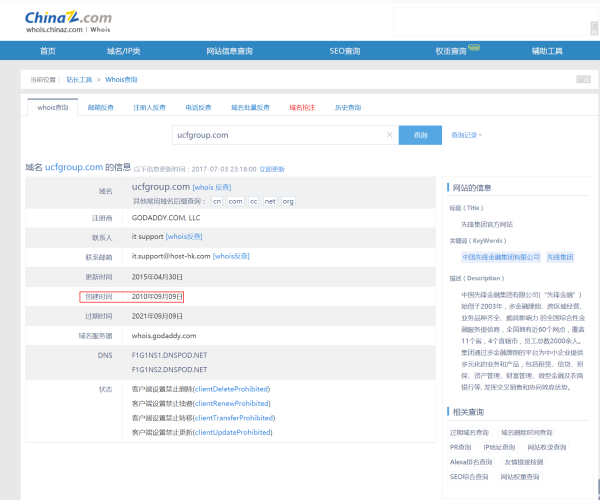Click the GODADDY.COM, LLC registrar text
Screen dimensions: 600x500
(x=166, y=218)
